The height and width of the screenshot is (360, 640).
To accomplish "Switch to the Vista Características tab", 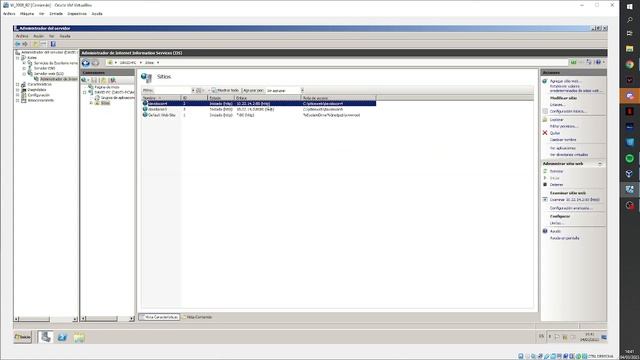I will click(x=160, y=317).
